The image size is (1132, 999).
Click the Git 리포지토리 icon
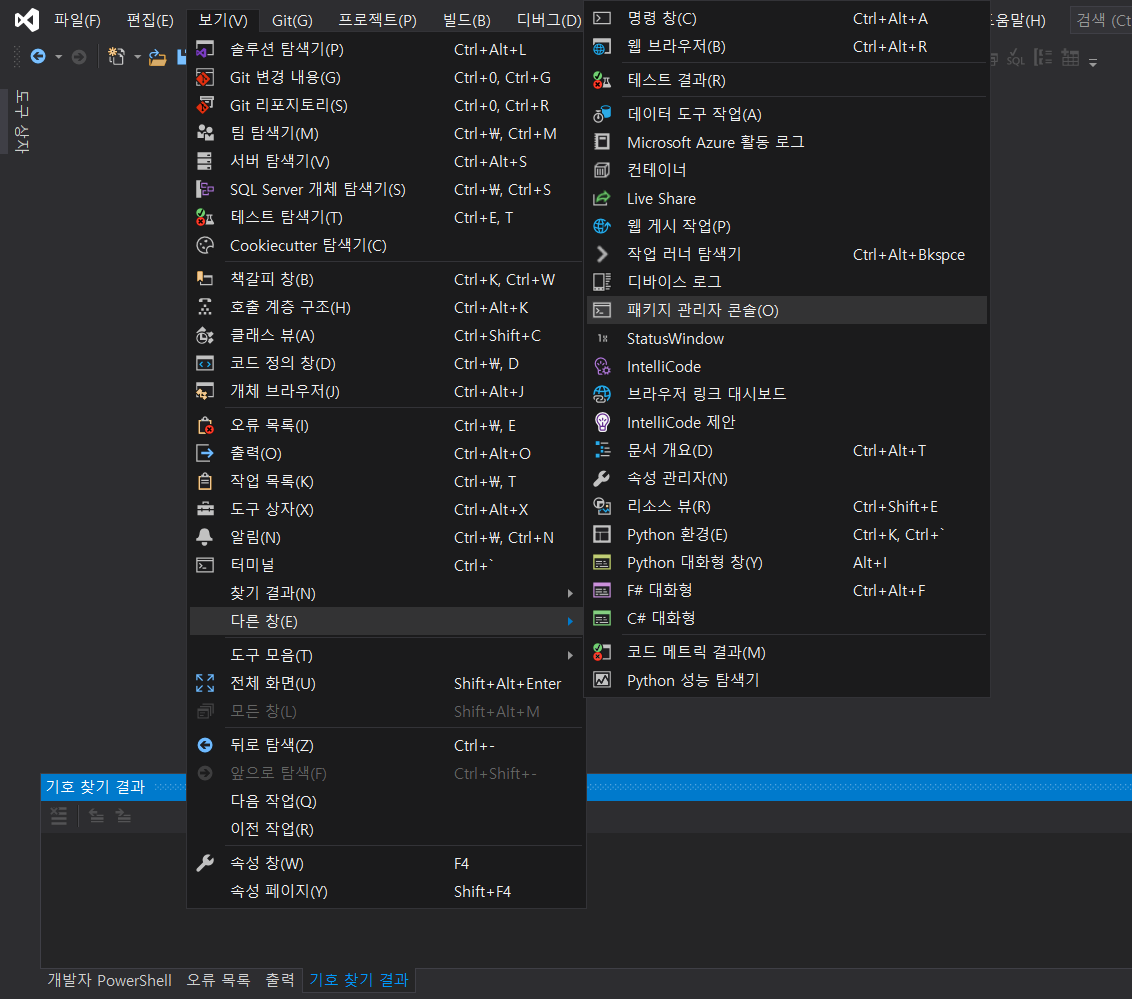pos(205,105)
